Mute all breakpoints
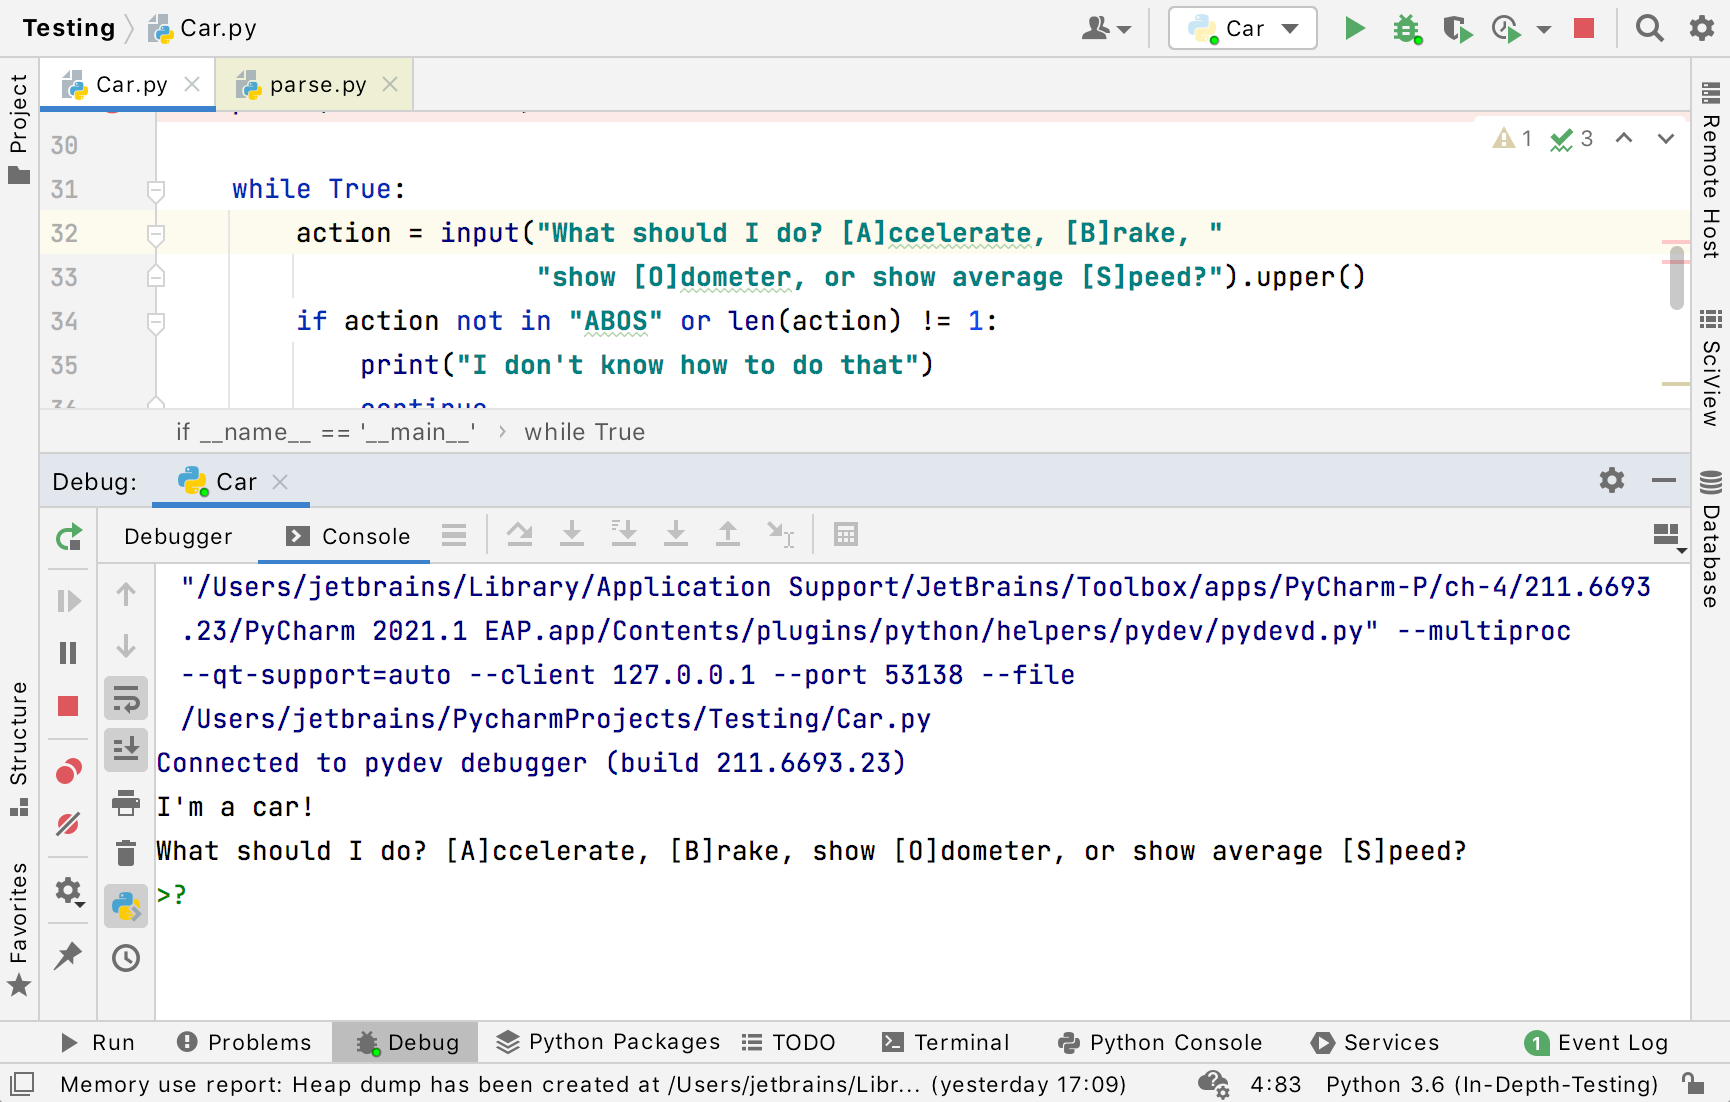 coord(68,824)
